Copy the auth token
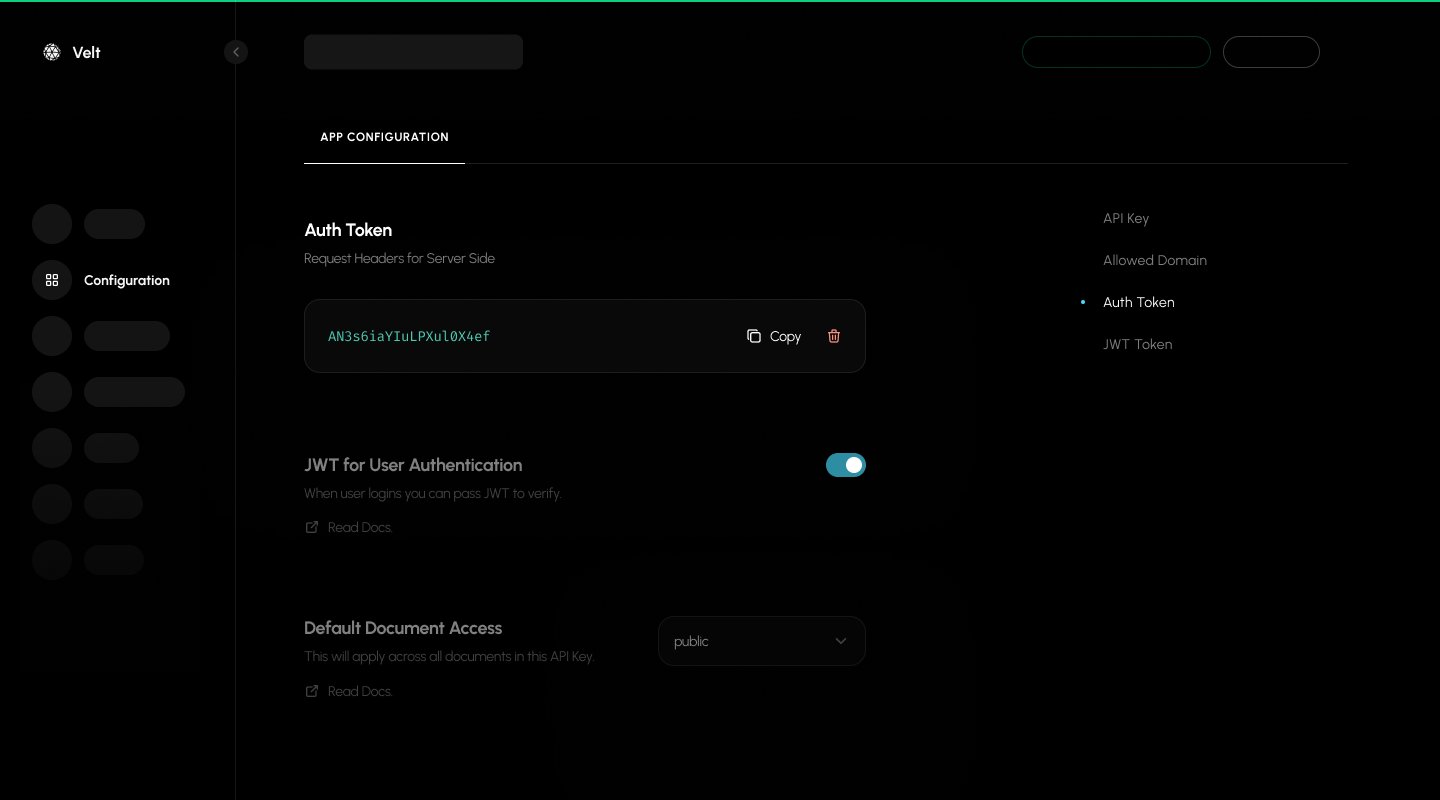Viewport: 1440px width, 800px height. coord(774,336)
